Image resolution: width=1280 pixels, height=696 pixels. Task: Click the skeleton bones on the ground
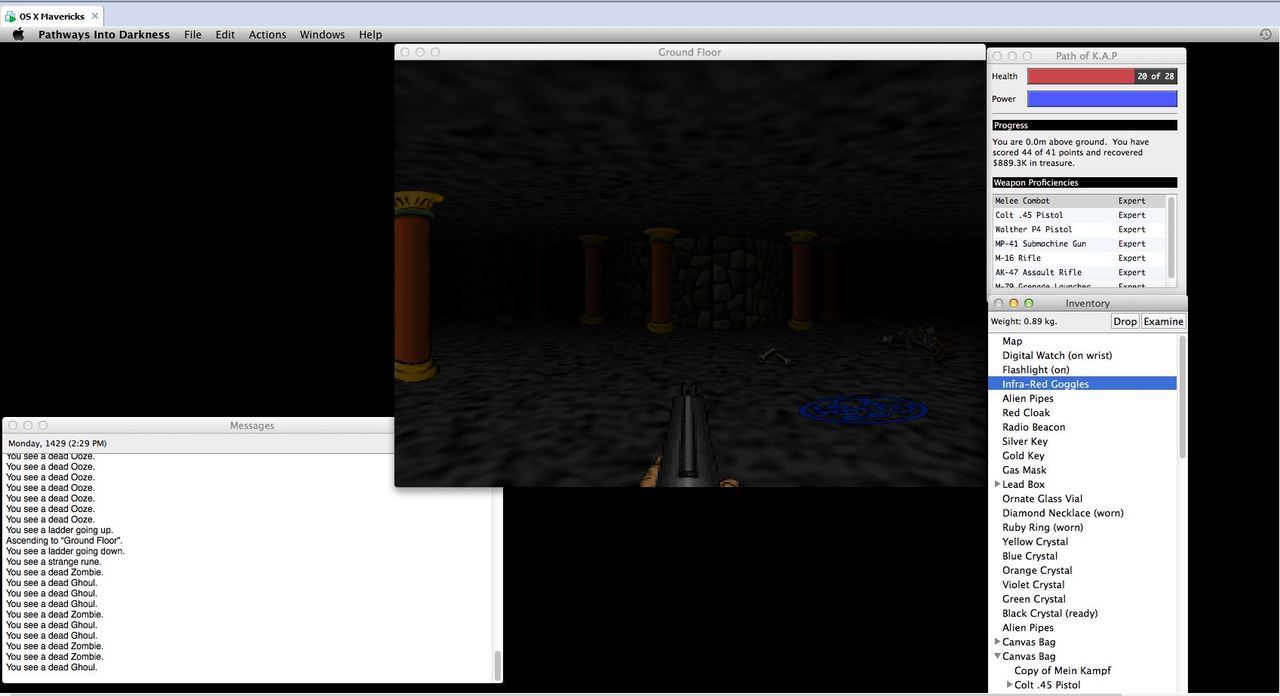click(775, 355)
